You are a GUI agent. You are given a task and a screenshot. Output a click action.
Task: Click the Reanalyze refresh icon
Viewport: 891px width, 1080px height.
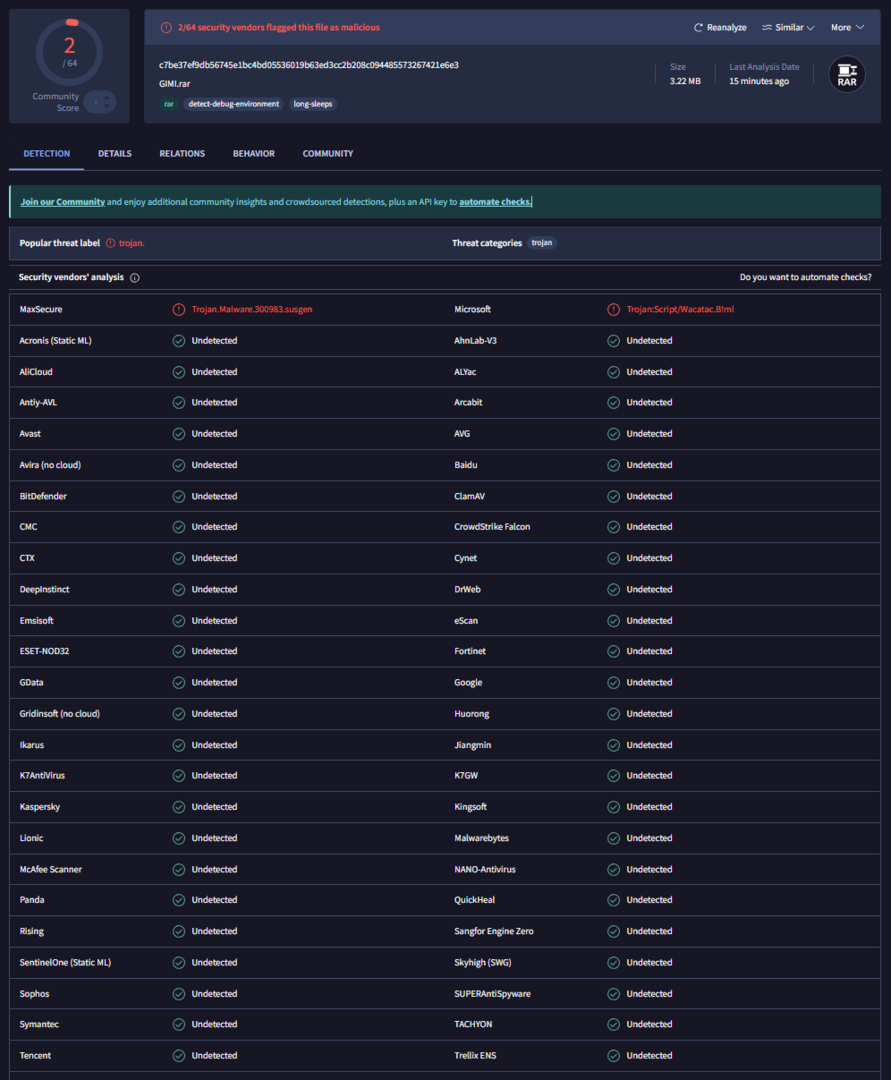[698, 28]
